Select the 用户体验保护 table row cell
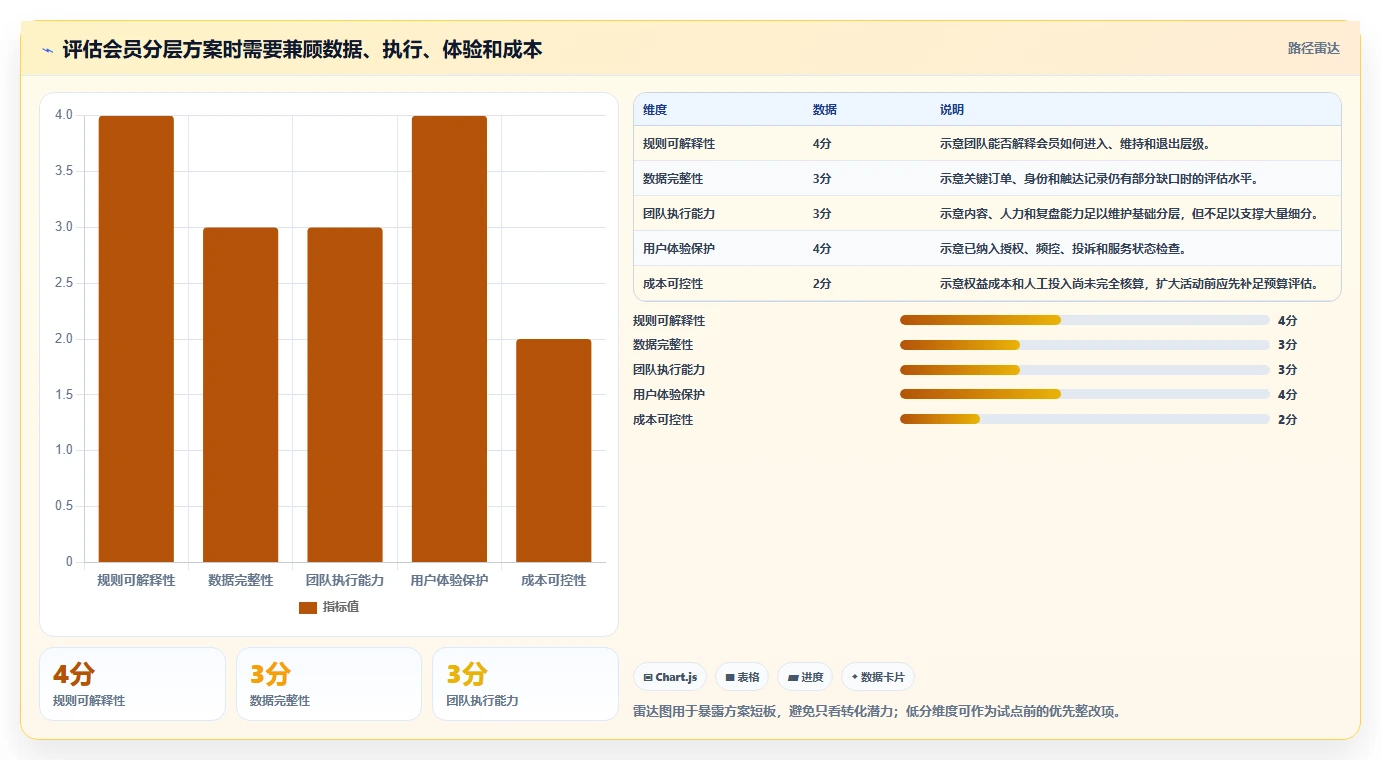 (679, 249)
